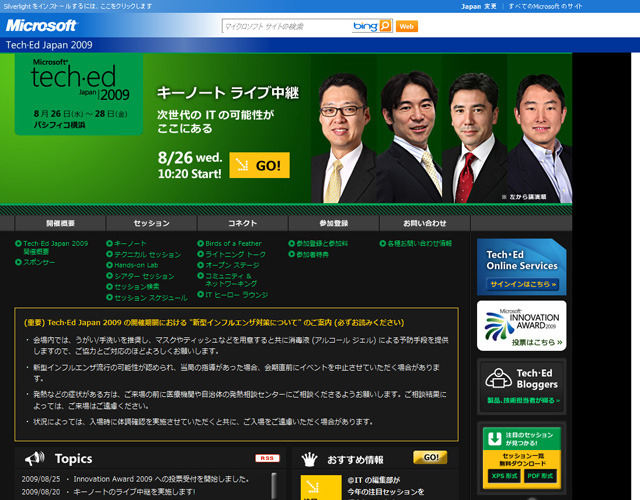Image resolution: width=640 pixels, height=500 pixels.
Task: Open the Silverlight install link at the top
Action: 78,6
